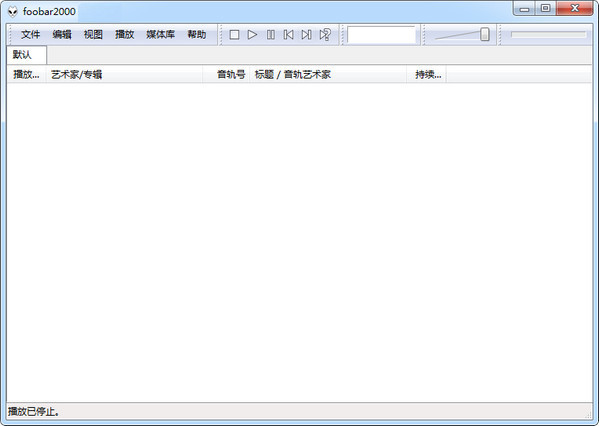Open the 编辑 menu
599x426 pixels.
click(62, 35)
